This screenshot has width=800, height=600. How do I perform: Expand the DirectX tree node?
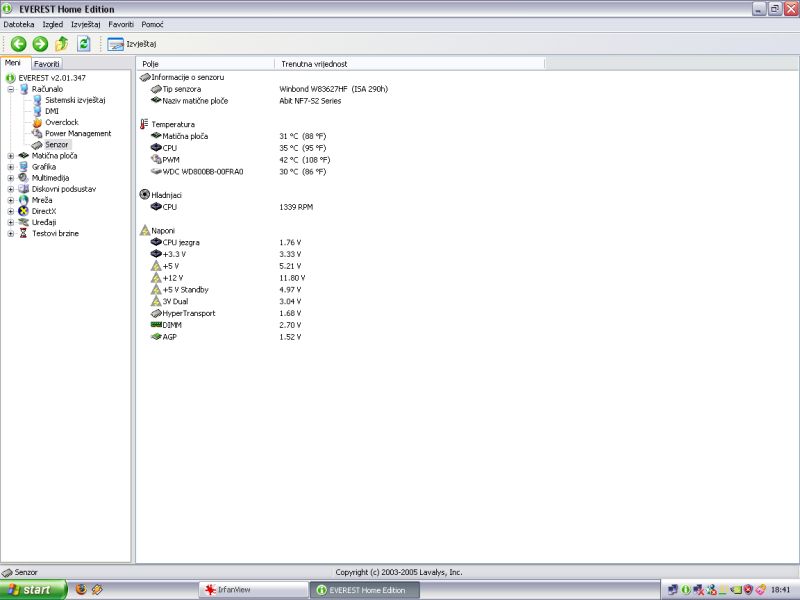[11, 211]
